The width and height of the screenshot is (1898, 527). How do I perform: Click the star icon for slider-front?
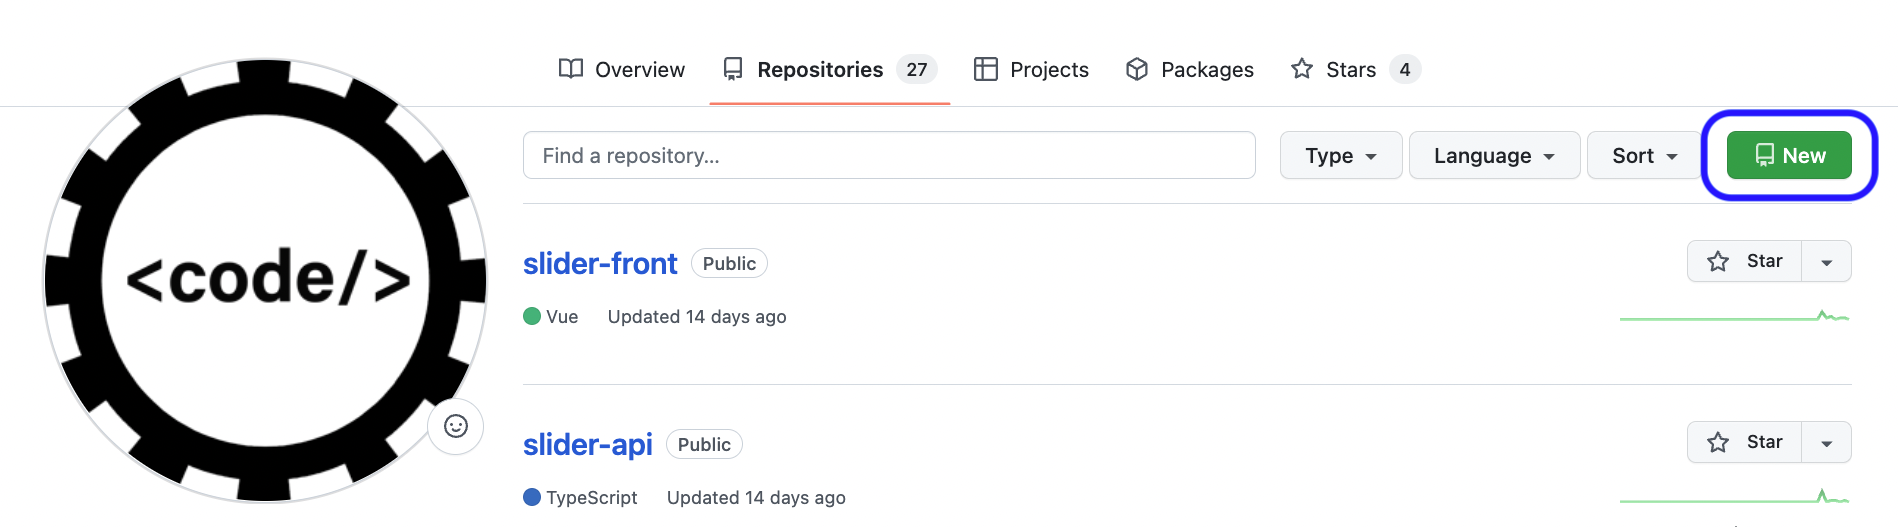1718,261
